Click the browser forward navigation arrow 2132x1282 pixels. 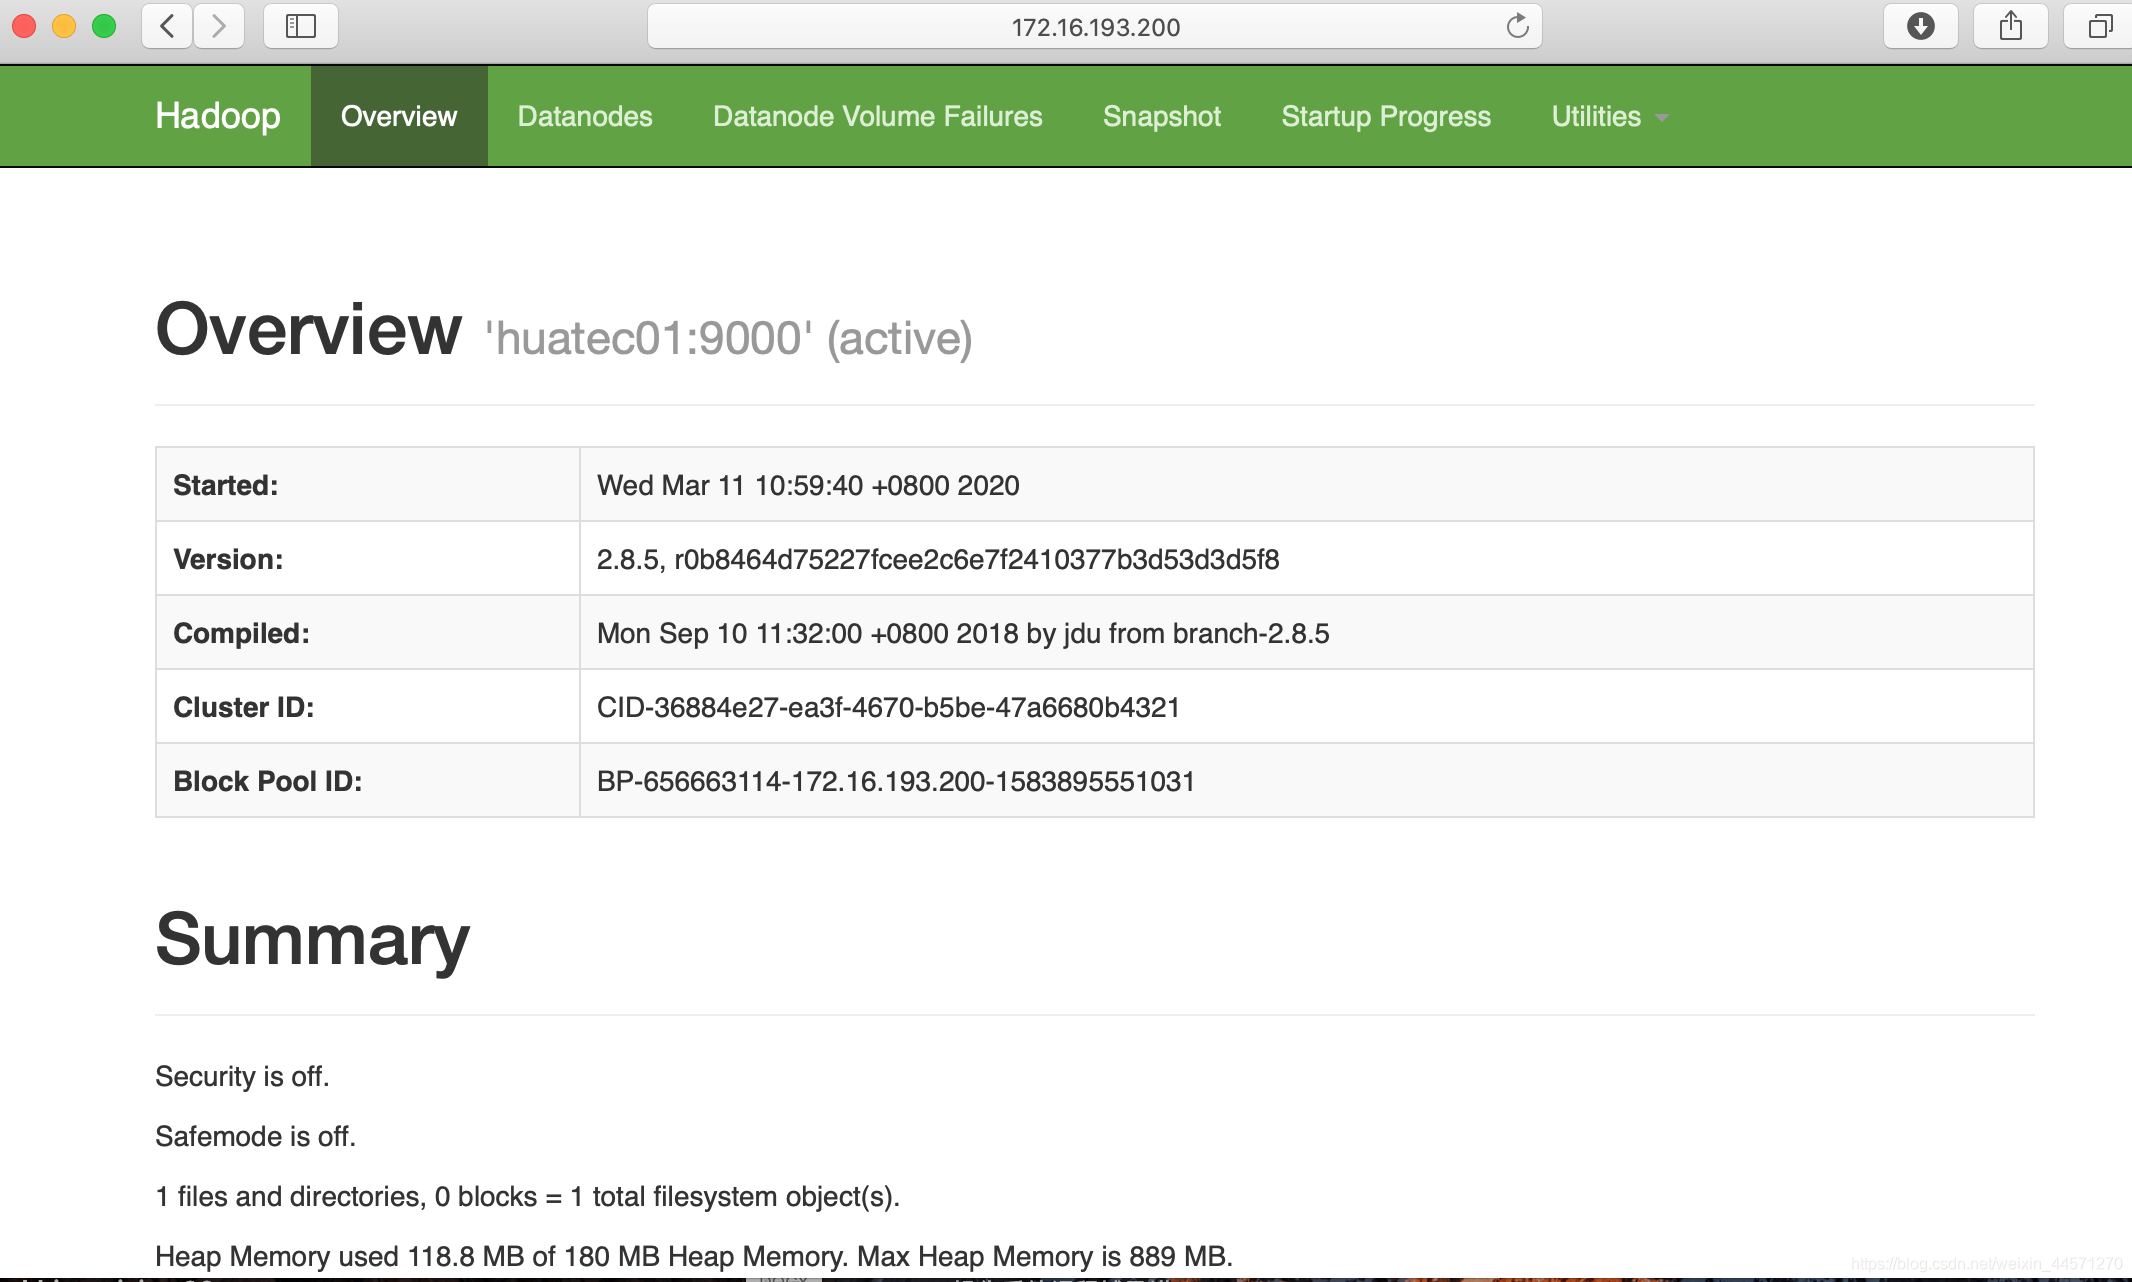point(218,24)
